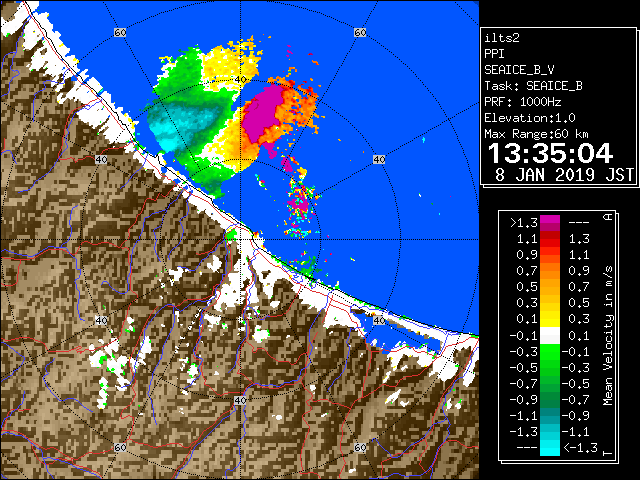Click the letter A beside the legend top
The image size is (640, 480).
pyautogui.click(x=608, y=217)
